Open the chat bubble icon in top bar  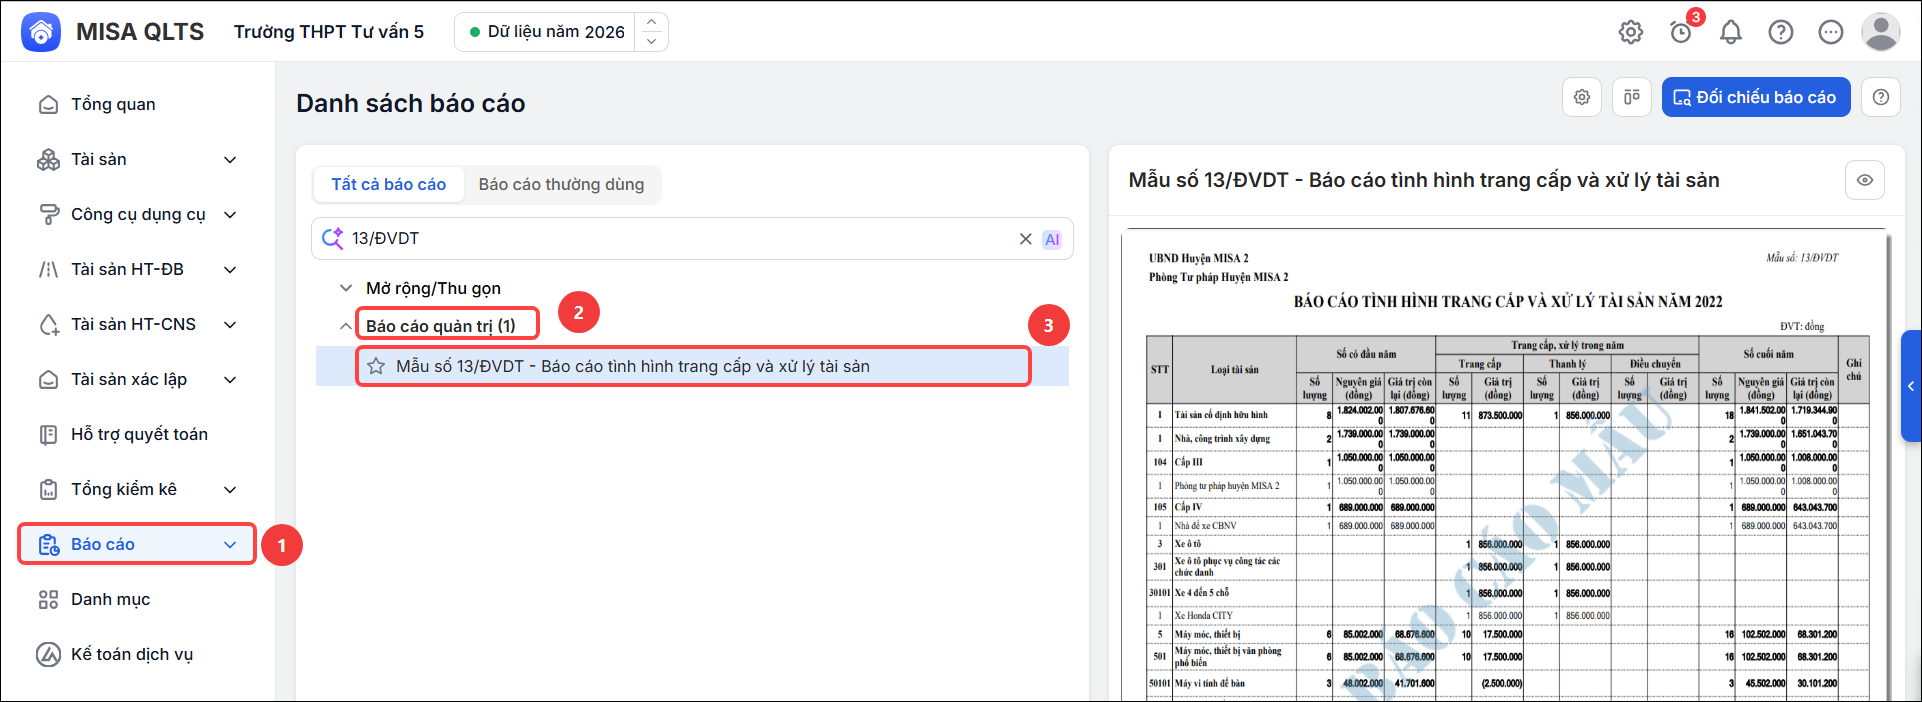point(1831,32)
